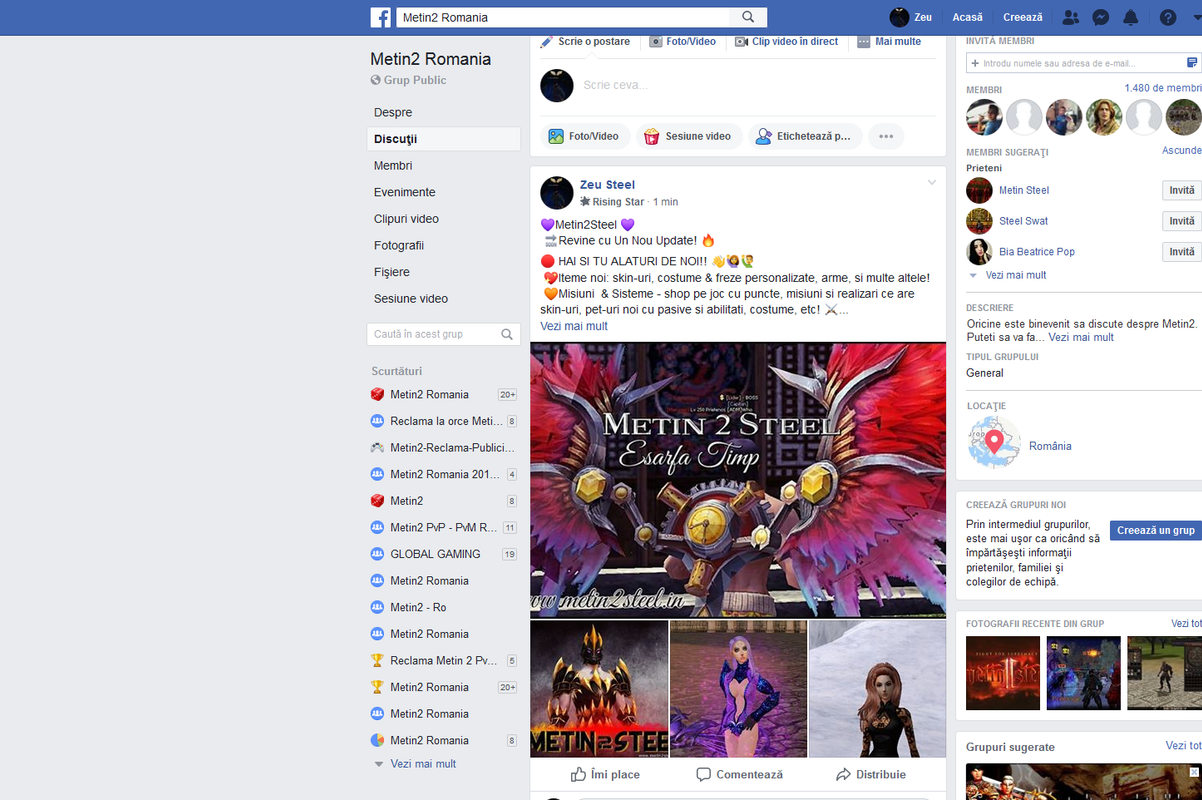The image size is (1202, 800).
Task: Open Messenger icon in top bar
Action: [x=1100, y=17]
